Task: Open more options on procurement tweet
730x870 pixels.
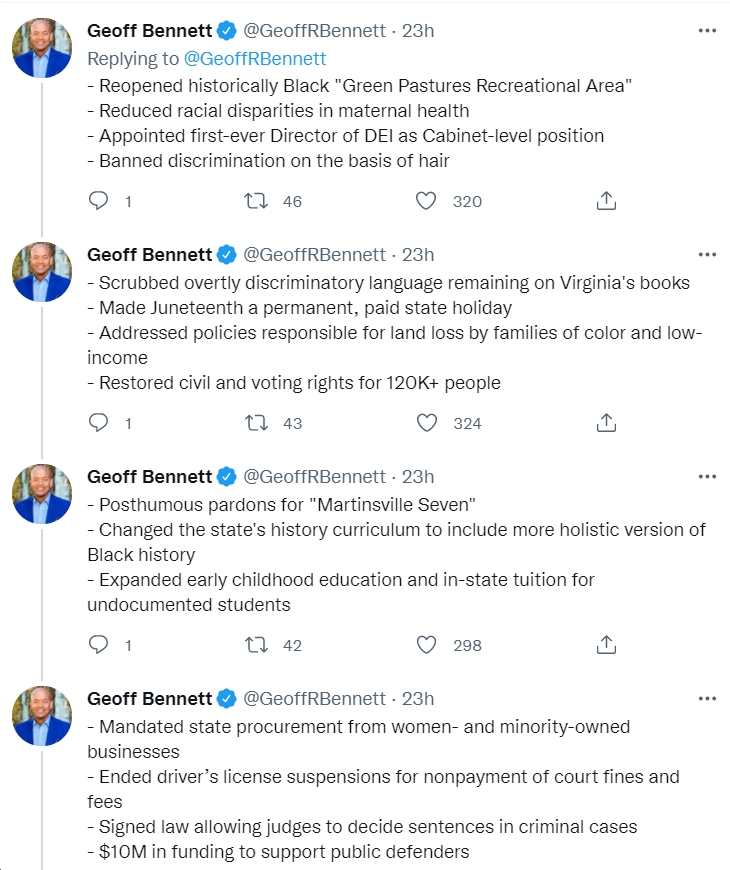Action: point(707,699)
